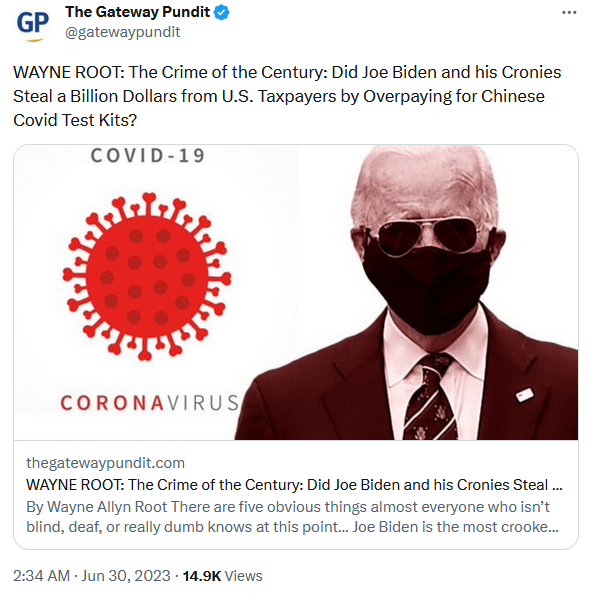
Task: Click the striped tie in the photo
Action: tap(431, 397)
